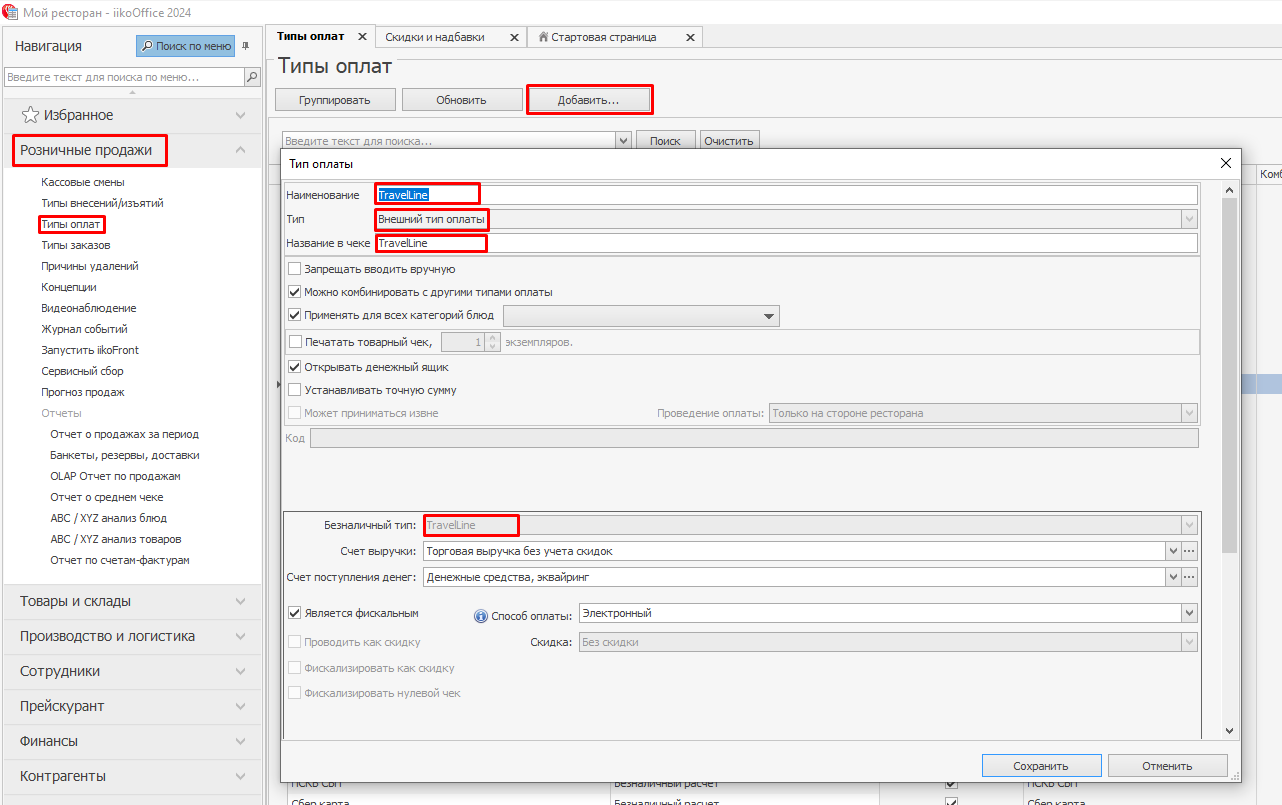Uncheck Можно комбинировать с другими типами оплаты
This screenshot has width=1282, height=805.
tap(295, 292)
